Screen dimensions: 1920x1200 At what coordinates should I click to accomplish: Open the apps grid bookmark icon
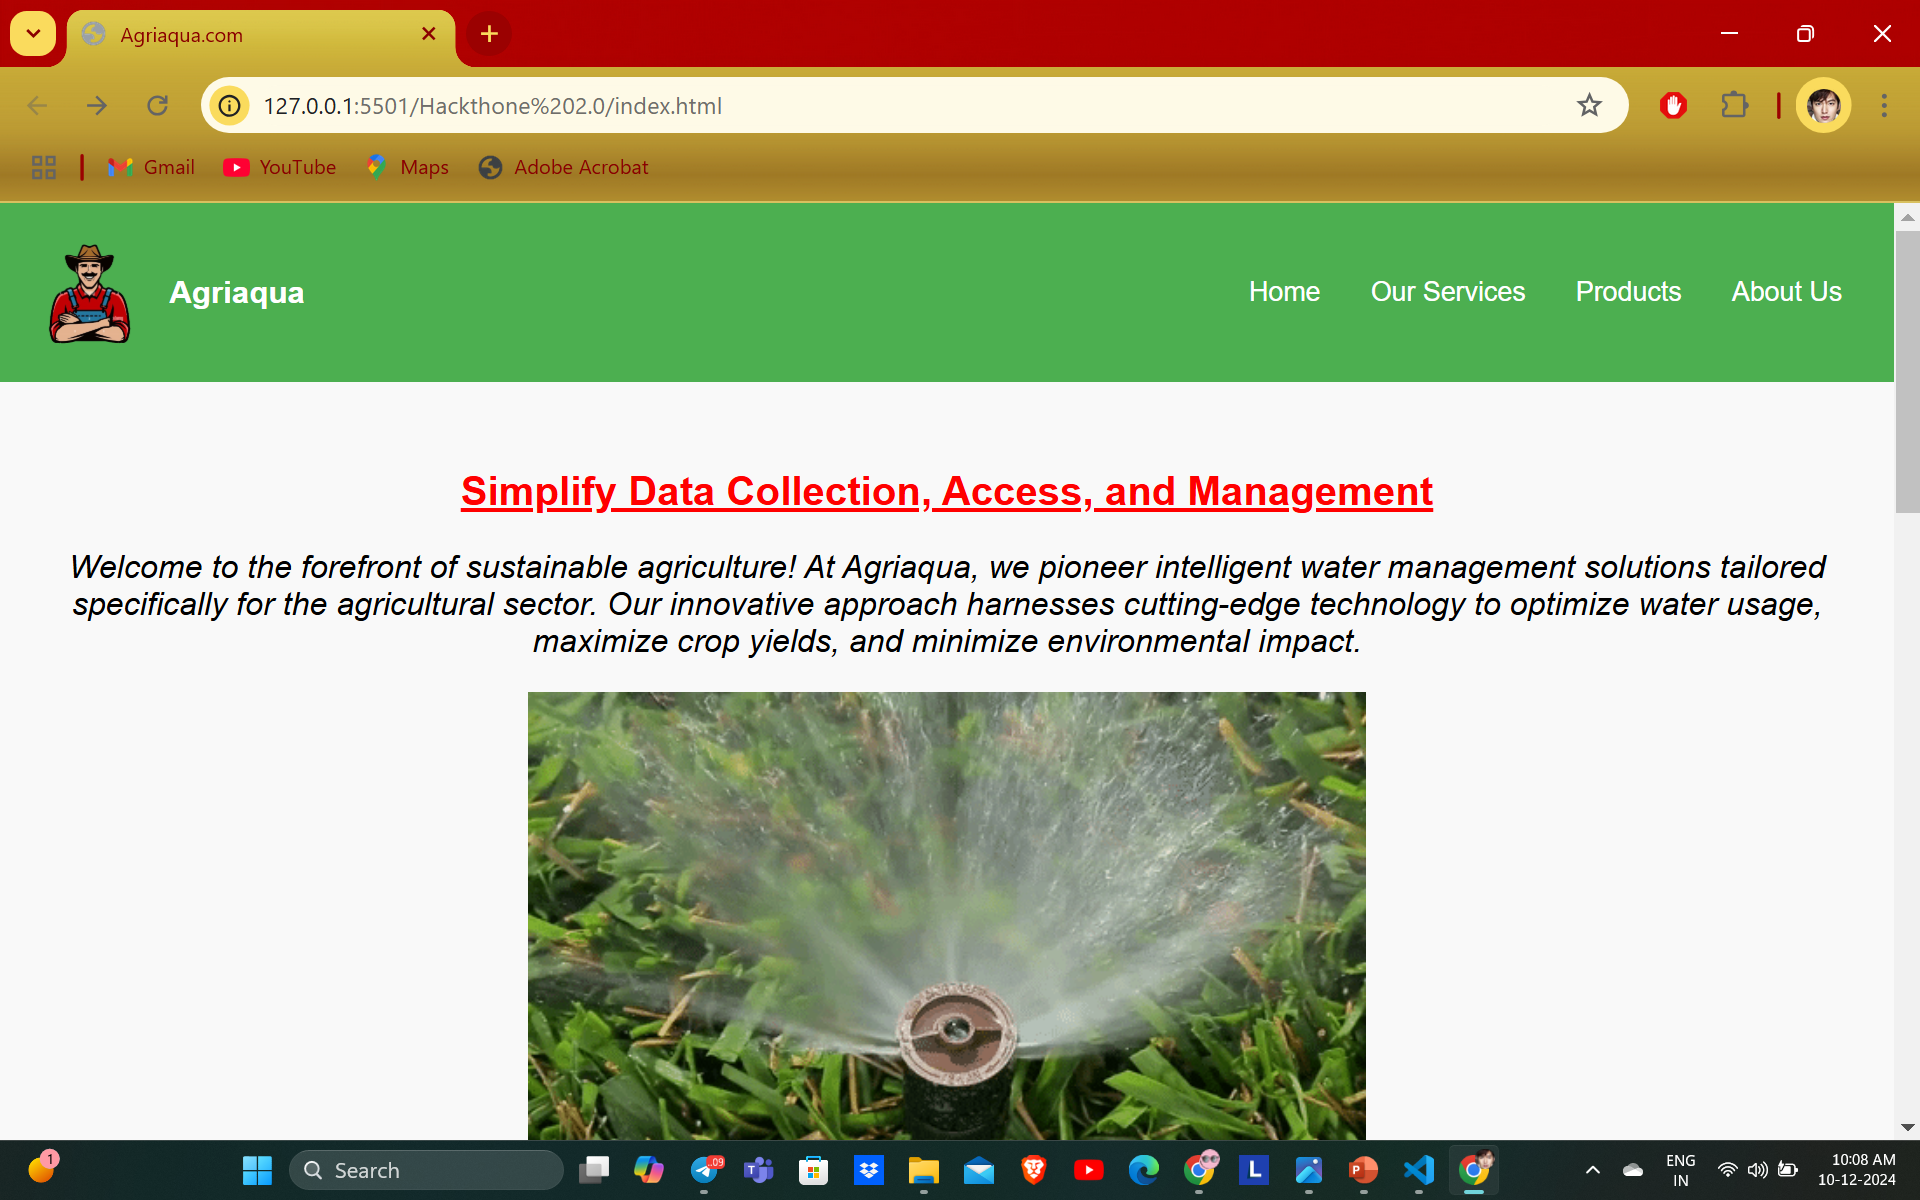[x=44, y=167]
